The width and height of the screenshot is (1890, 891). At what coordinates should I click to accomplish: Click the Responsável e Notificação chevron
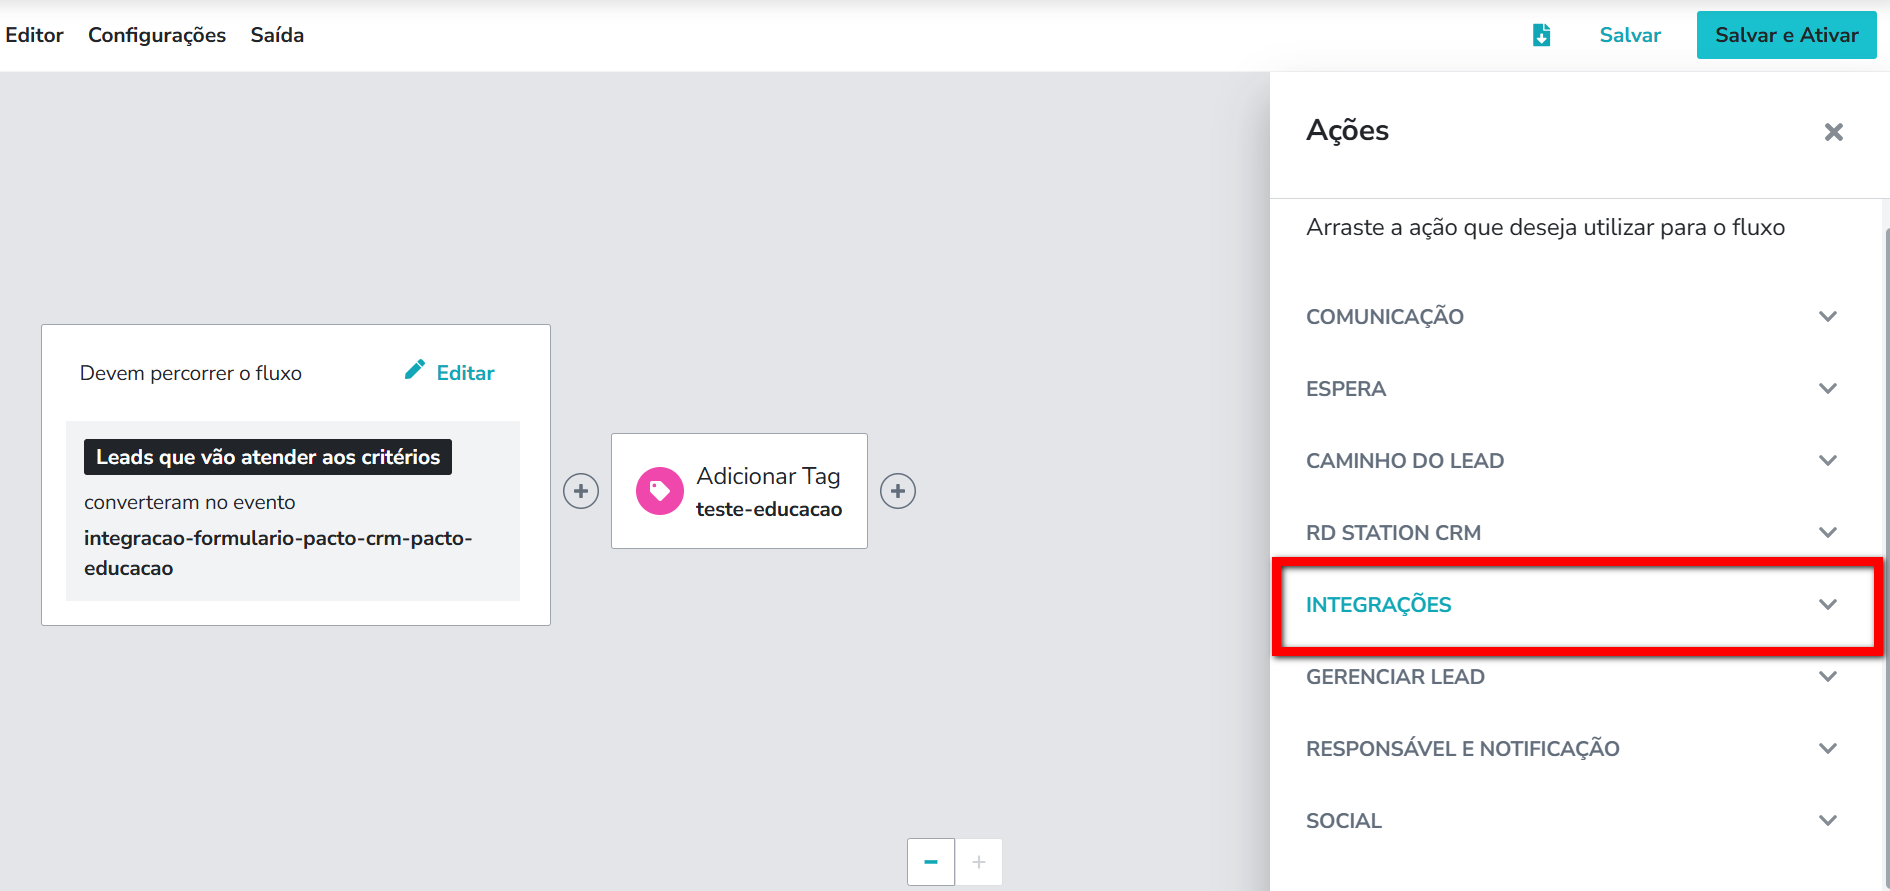pyautogui.click(x=1828, y=749)
